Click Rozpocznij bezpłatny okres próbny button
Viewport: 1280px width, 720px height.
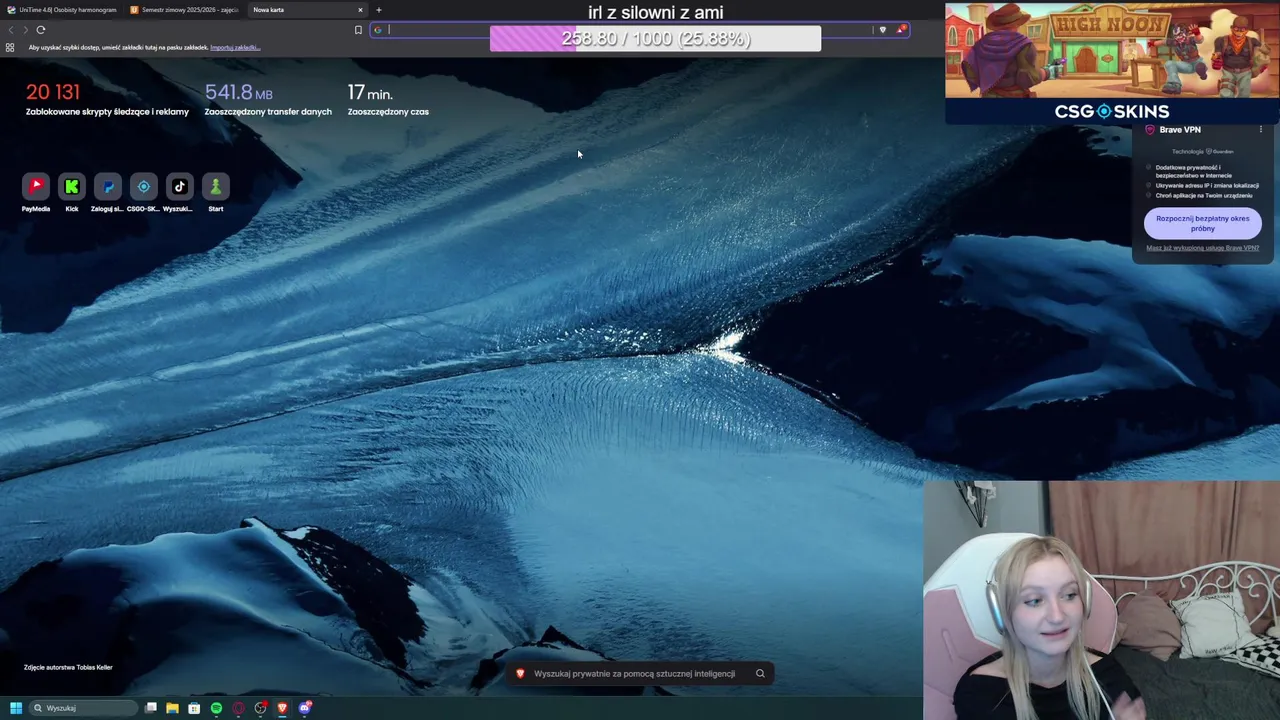1203,223
